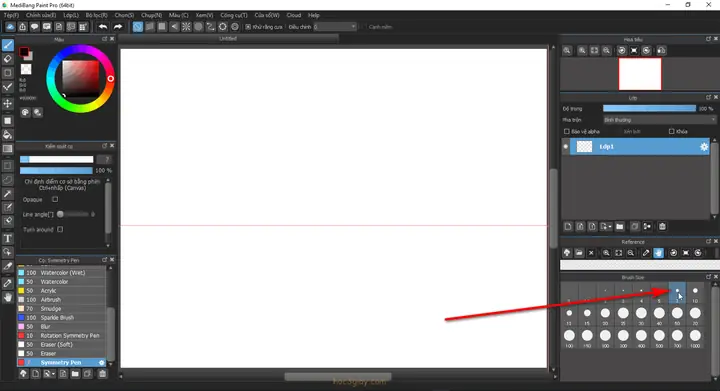Screen dimensions: 720x391
Task: Select the Rotation Symmetry Pen brush
Action: (62, 335)
